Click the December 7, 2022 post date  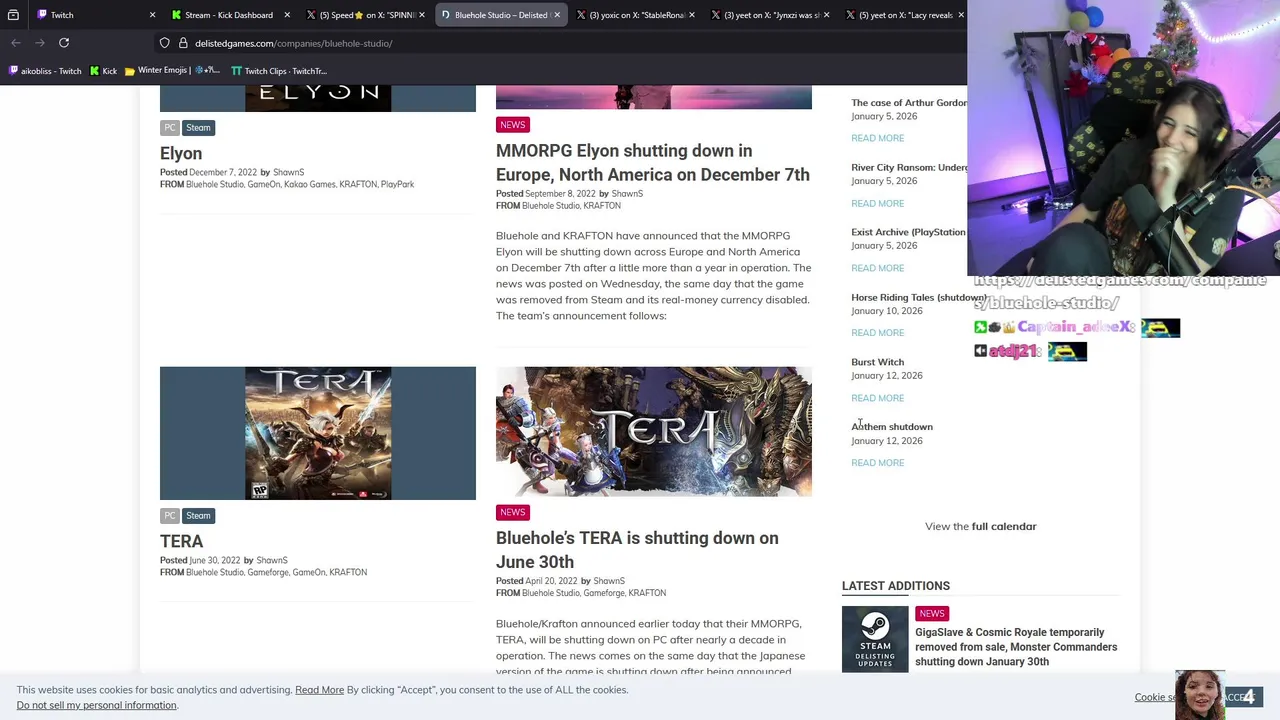[223, 172]
